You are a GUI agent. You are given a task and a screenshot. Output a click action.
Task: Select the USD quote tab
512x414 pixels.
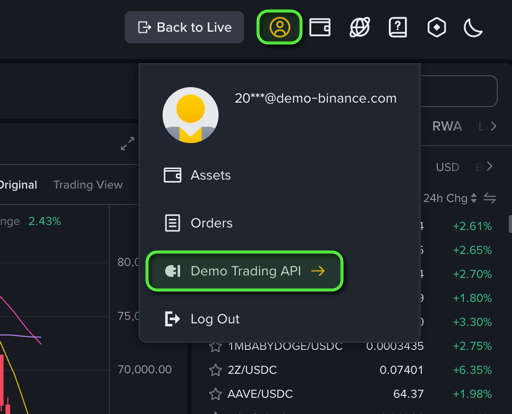click(447, 167)
